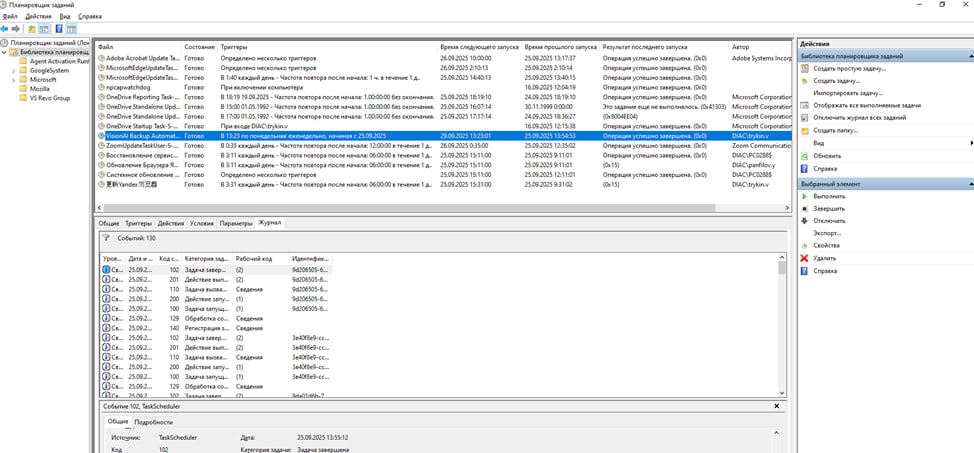The image size is (974, 453).
Task: Expand the Вид submenu arrow
Action: click(970, 143)
